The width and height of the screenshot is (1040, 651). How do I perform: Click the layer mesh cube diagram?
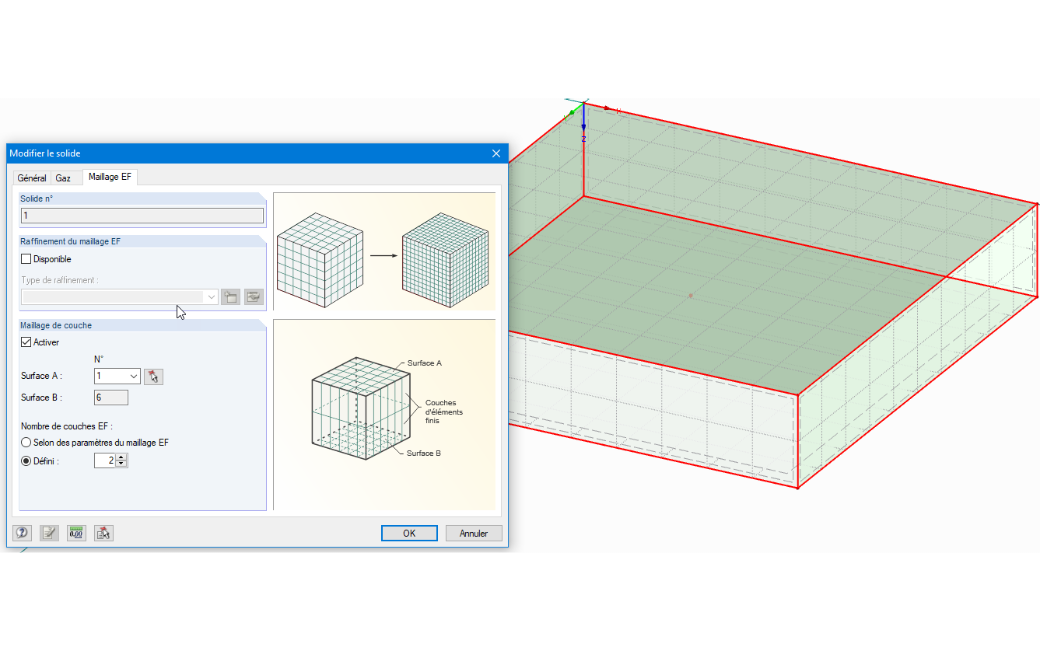(384, 415)
